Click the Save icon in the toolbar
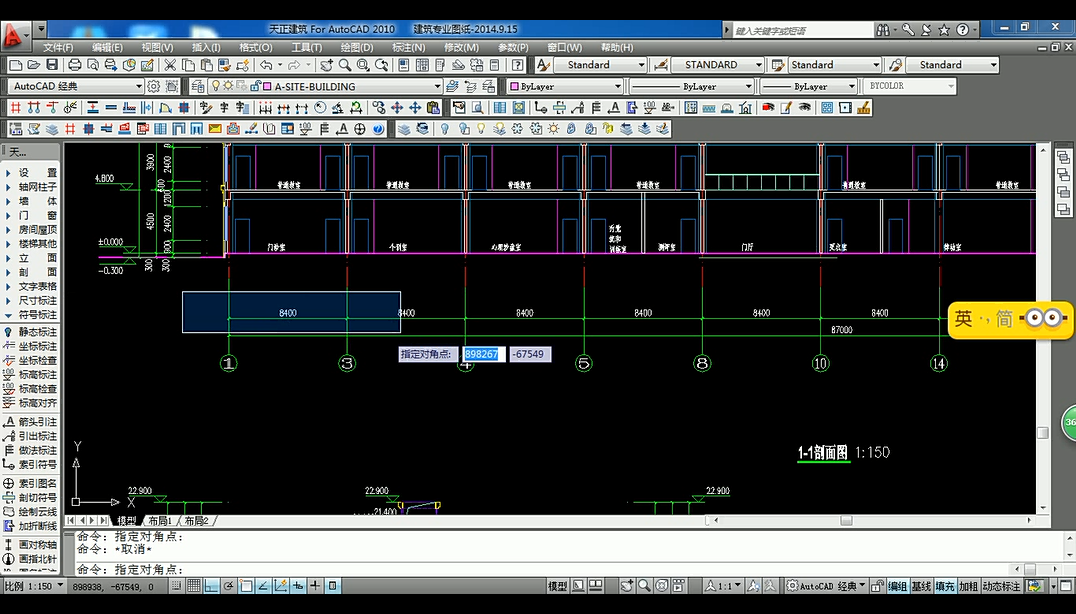 [53, 65]
